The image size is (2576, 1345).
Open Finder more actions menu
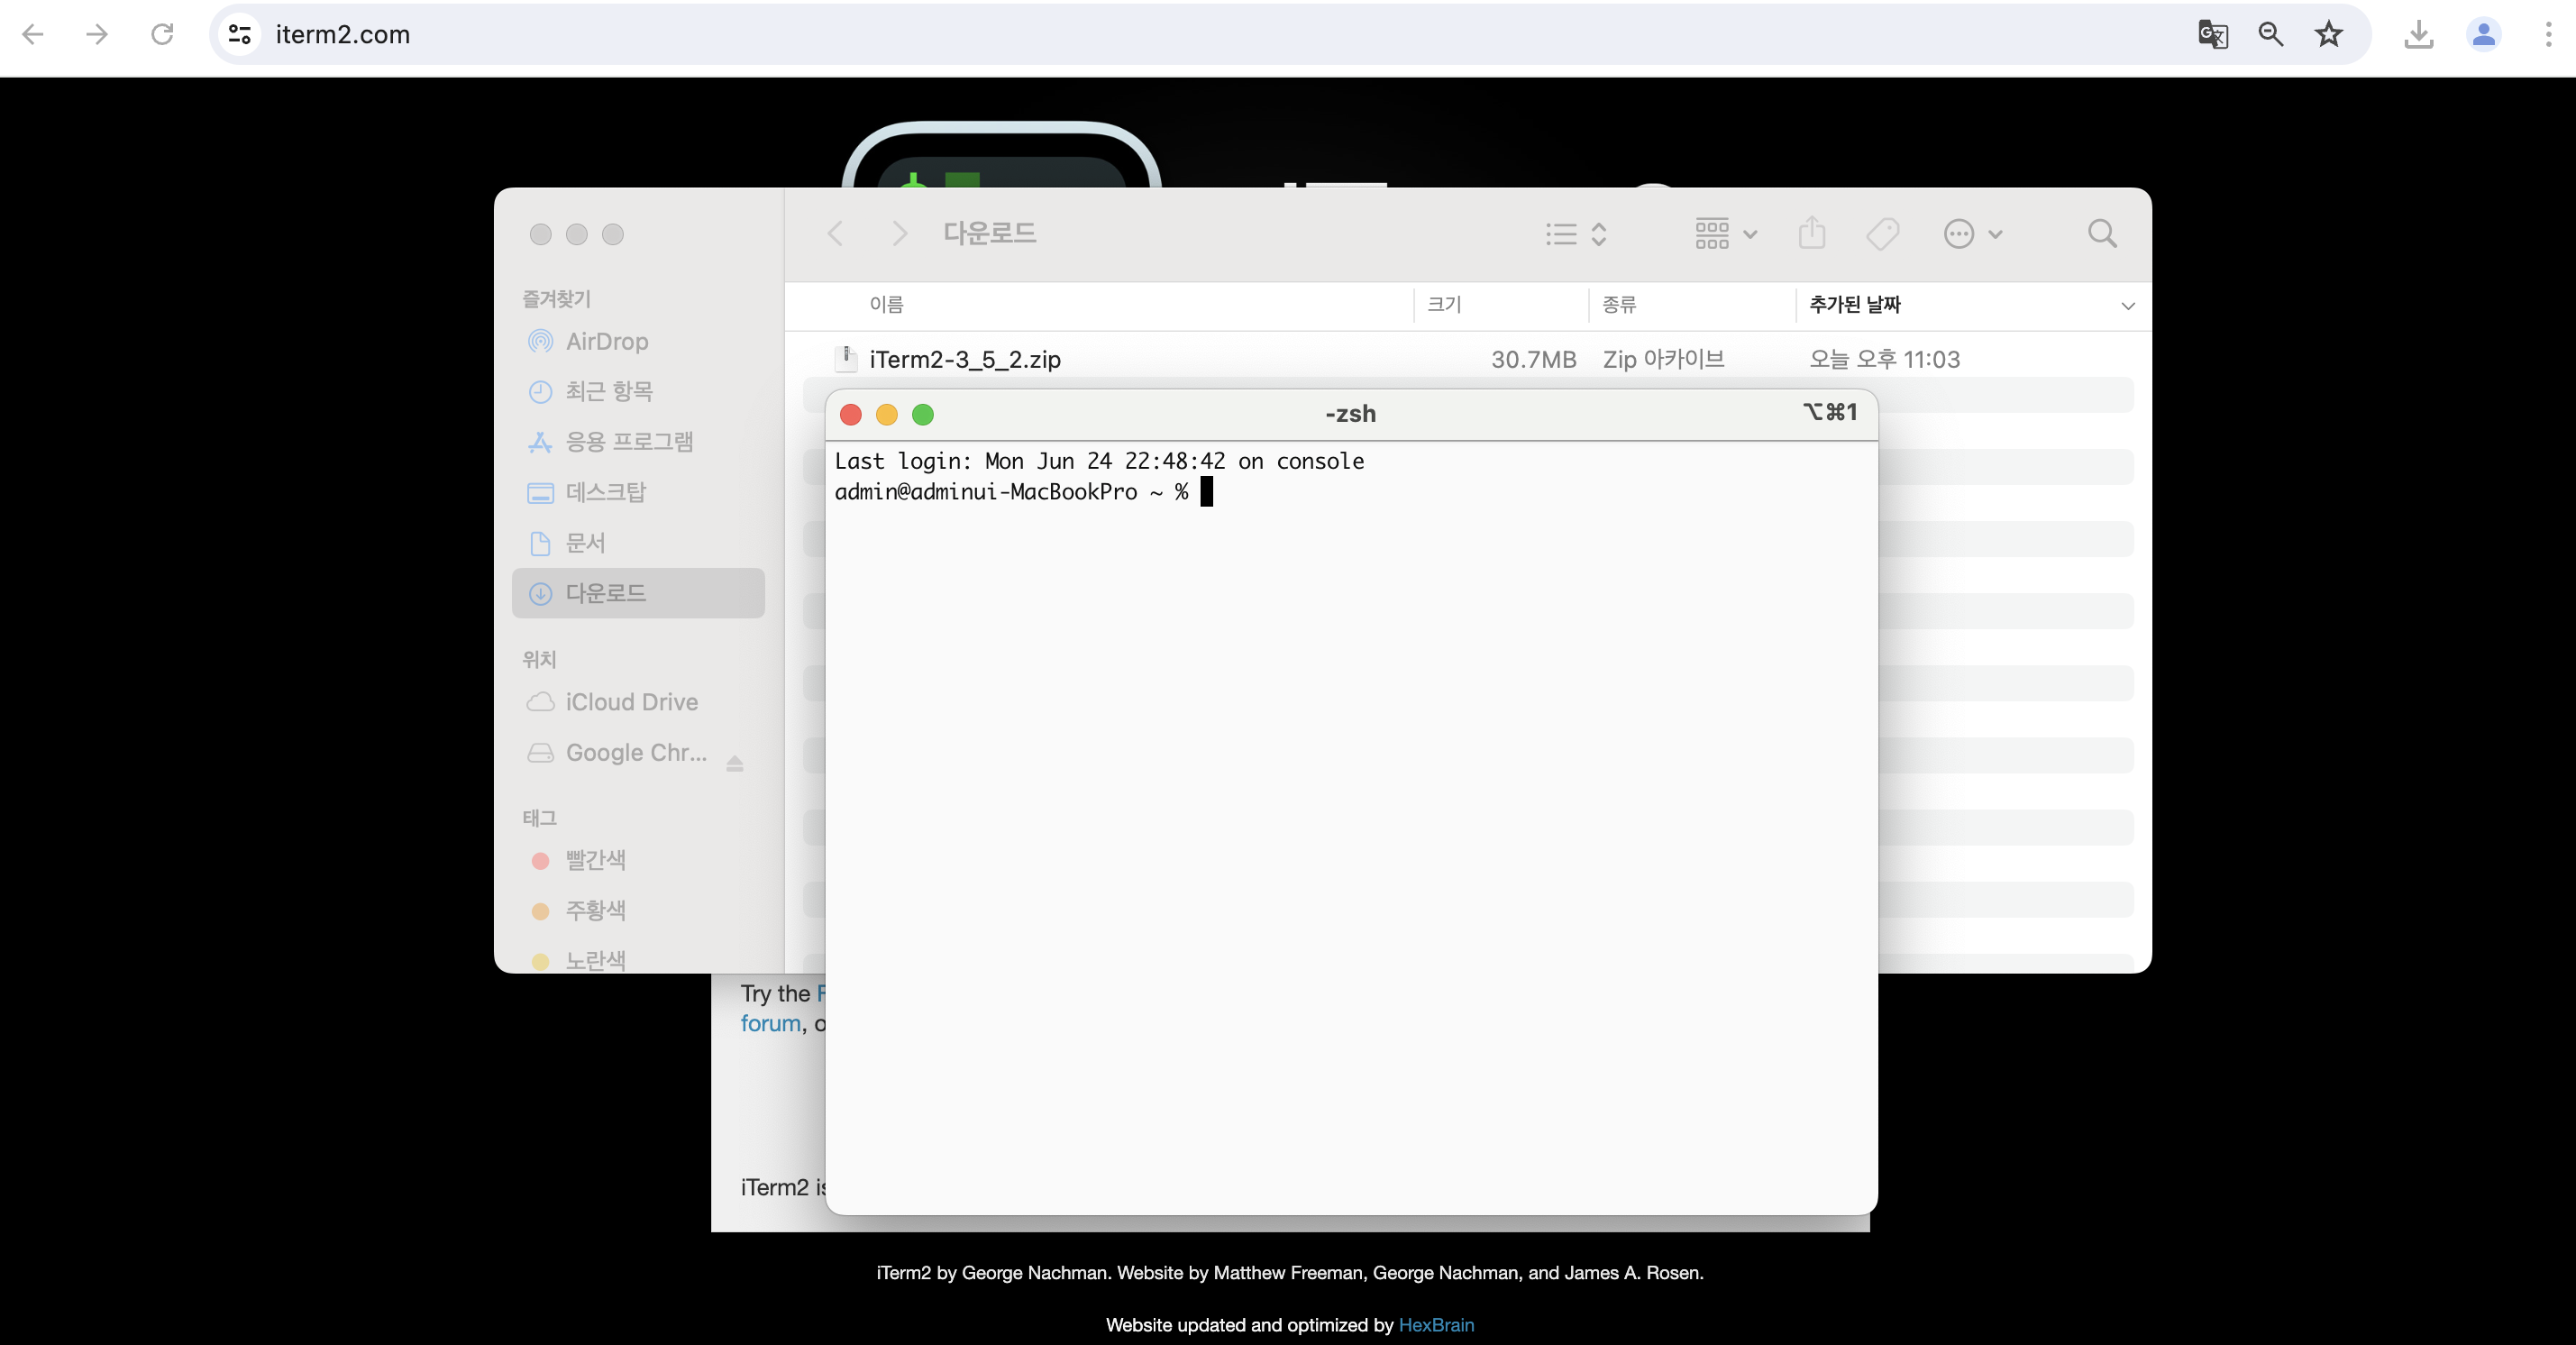tap(1972, 234)
